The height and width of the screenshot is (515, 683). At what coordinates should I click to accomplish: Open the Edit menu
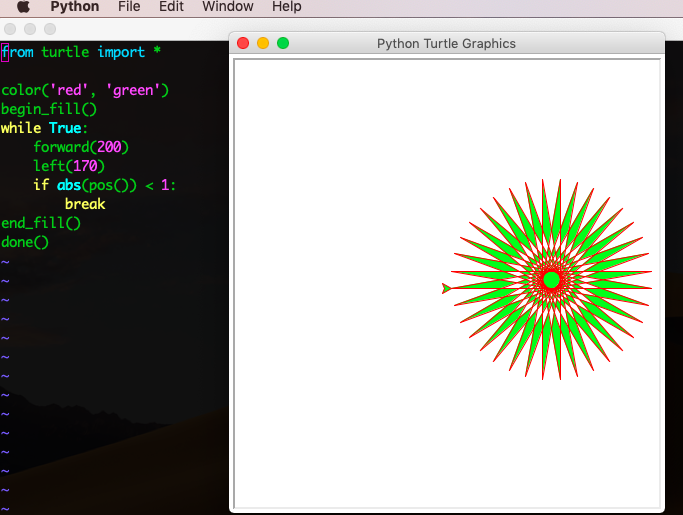tap(171, 7)
